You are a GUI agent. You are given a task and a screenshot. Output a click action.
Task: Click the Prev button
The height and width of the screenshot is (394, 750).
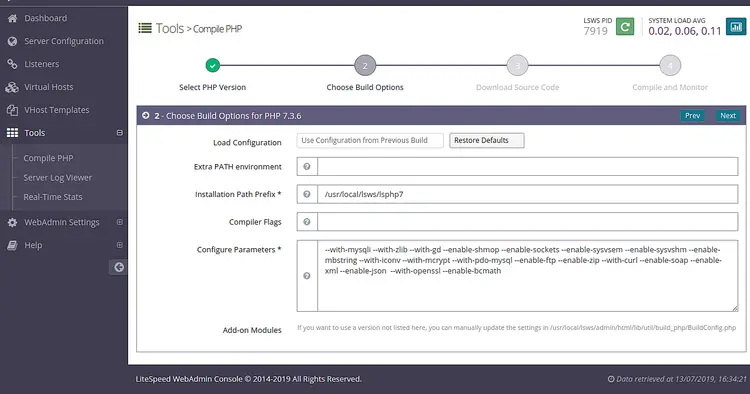[x=692, y=116]
